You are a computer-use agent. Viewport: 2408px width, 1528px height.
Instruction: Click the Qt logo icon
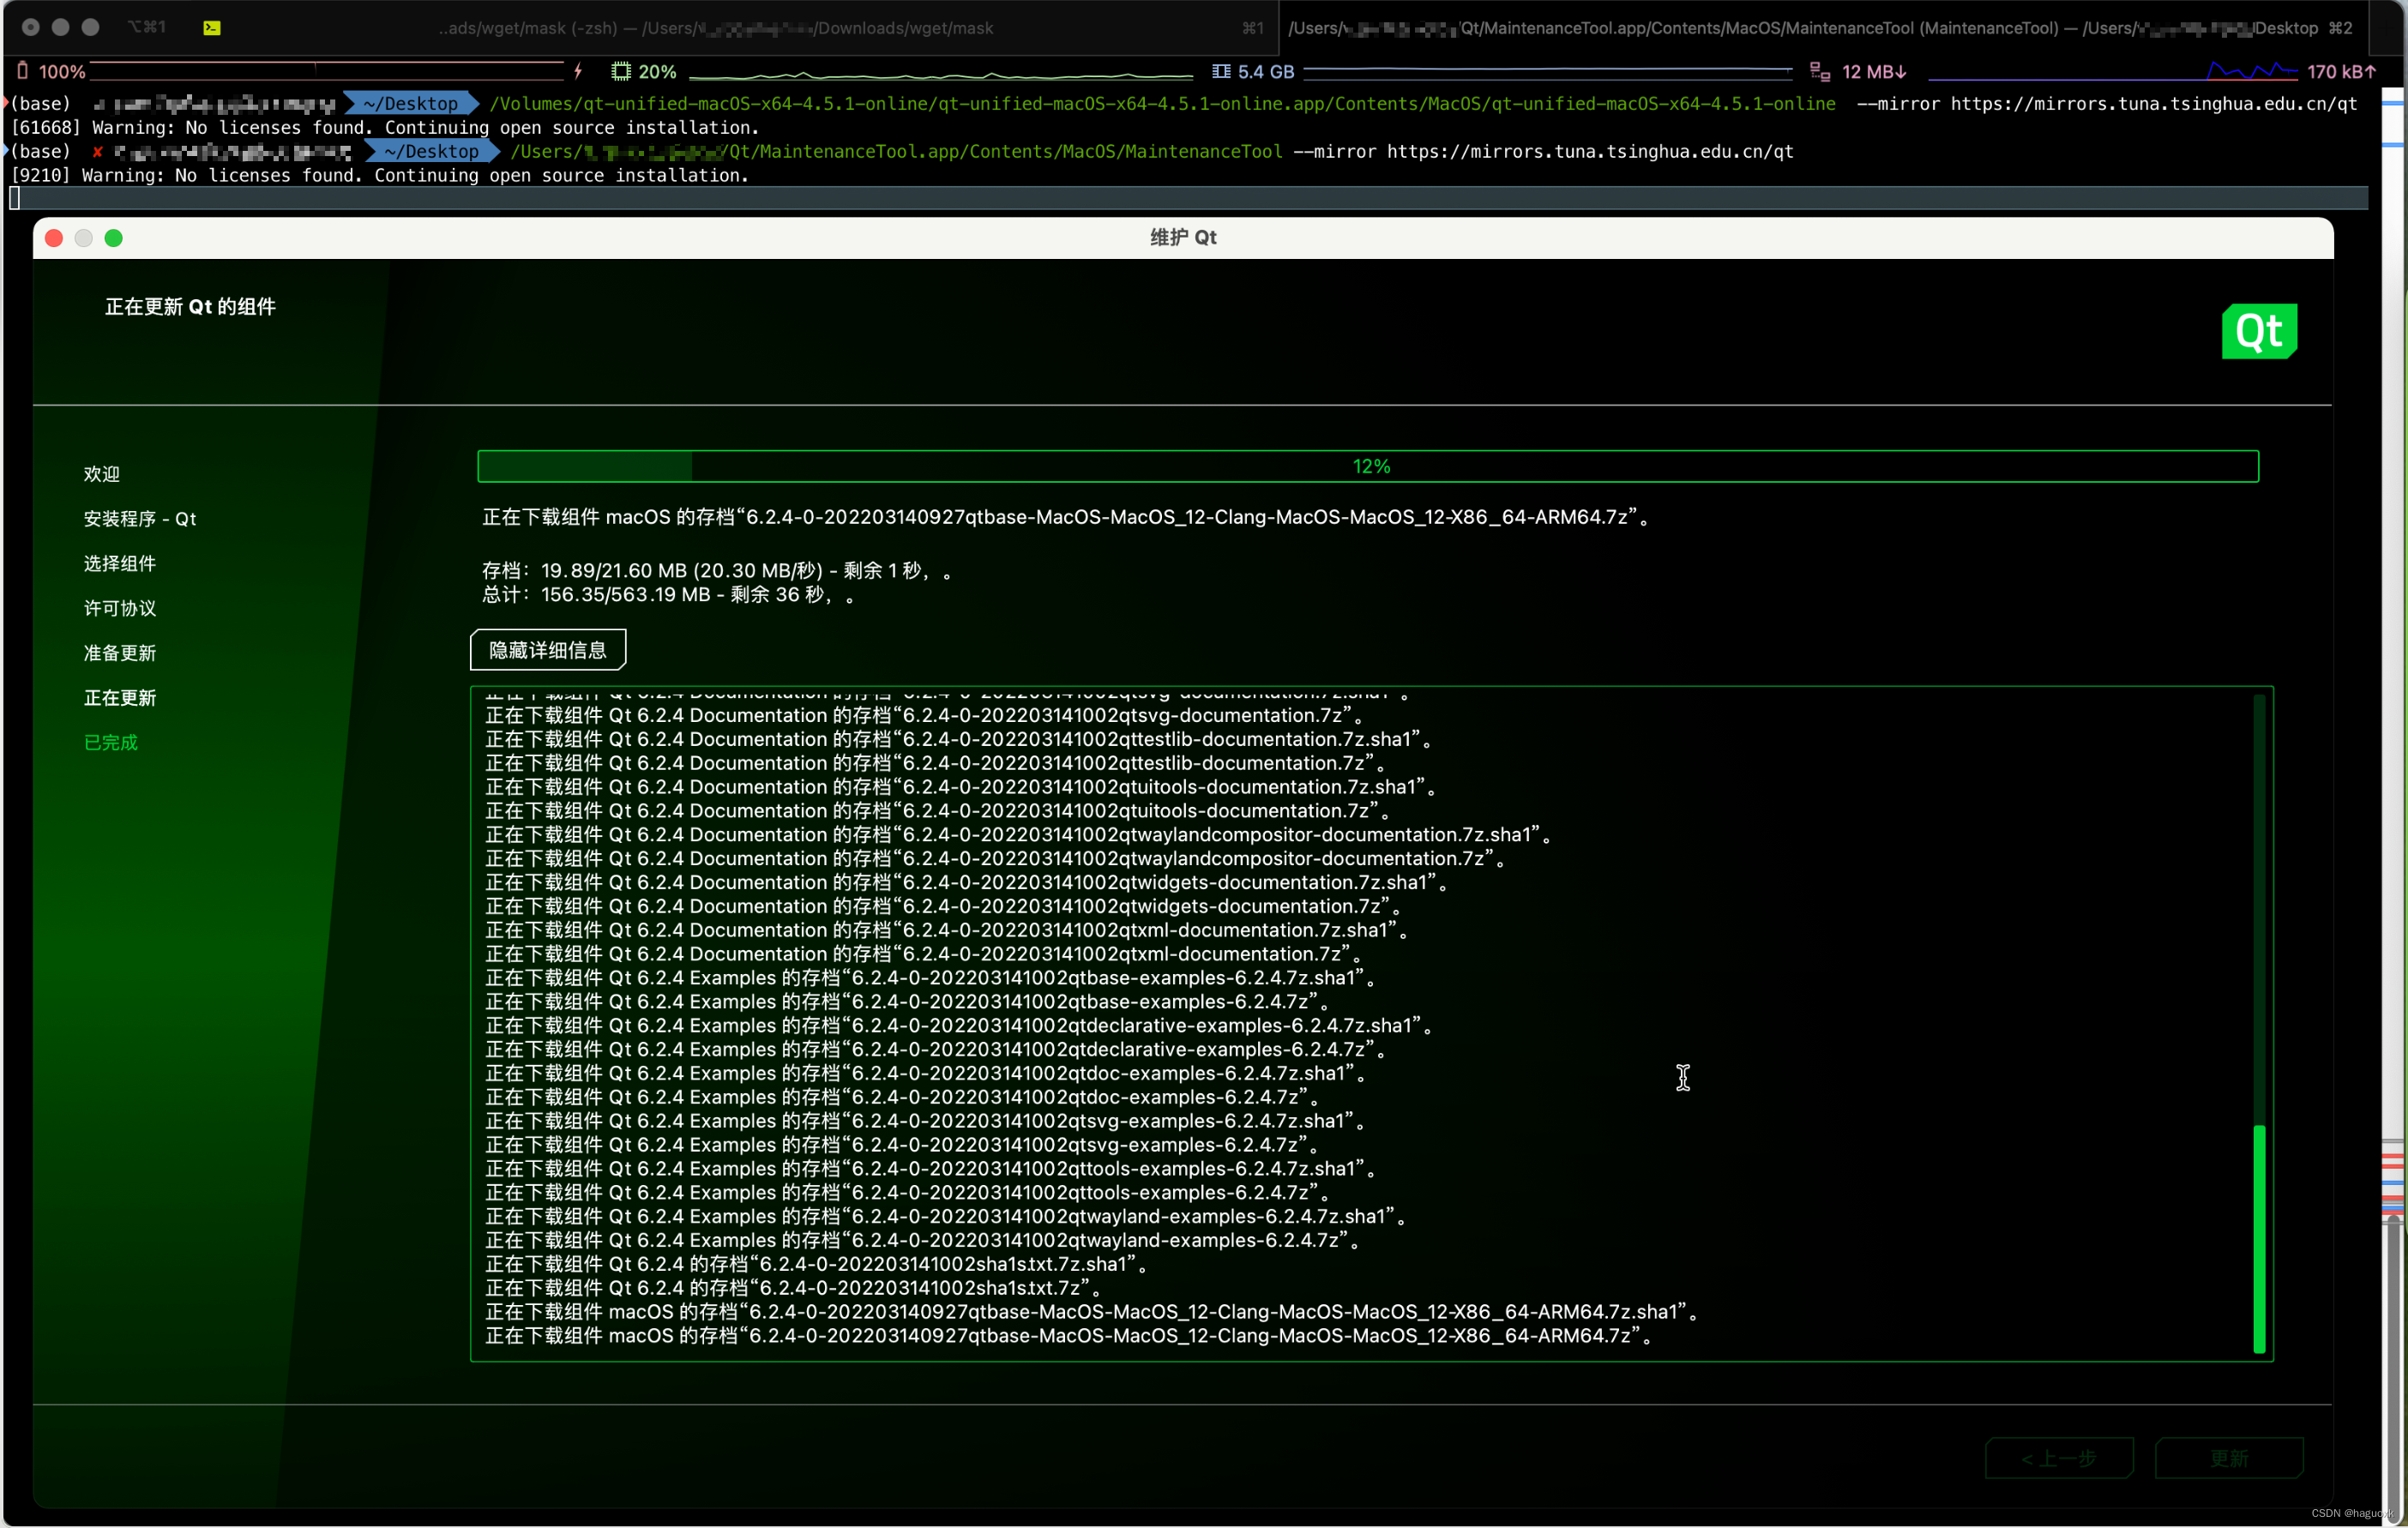click(2259, 331)
